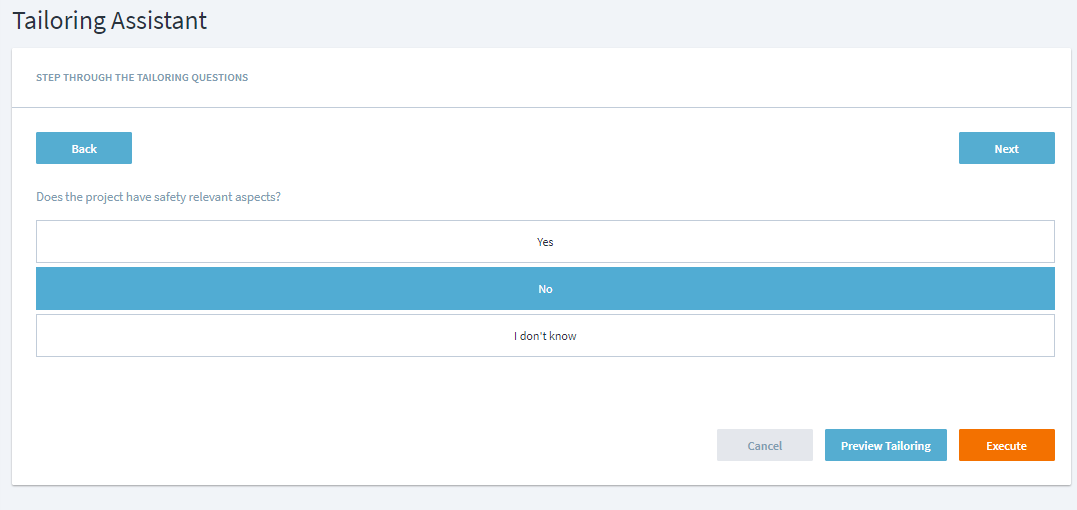This screenshot has width=1077, height=510.
Task: Go back to the previous tailoring question
Action: tap(84, 148)
